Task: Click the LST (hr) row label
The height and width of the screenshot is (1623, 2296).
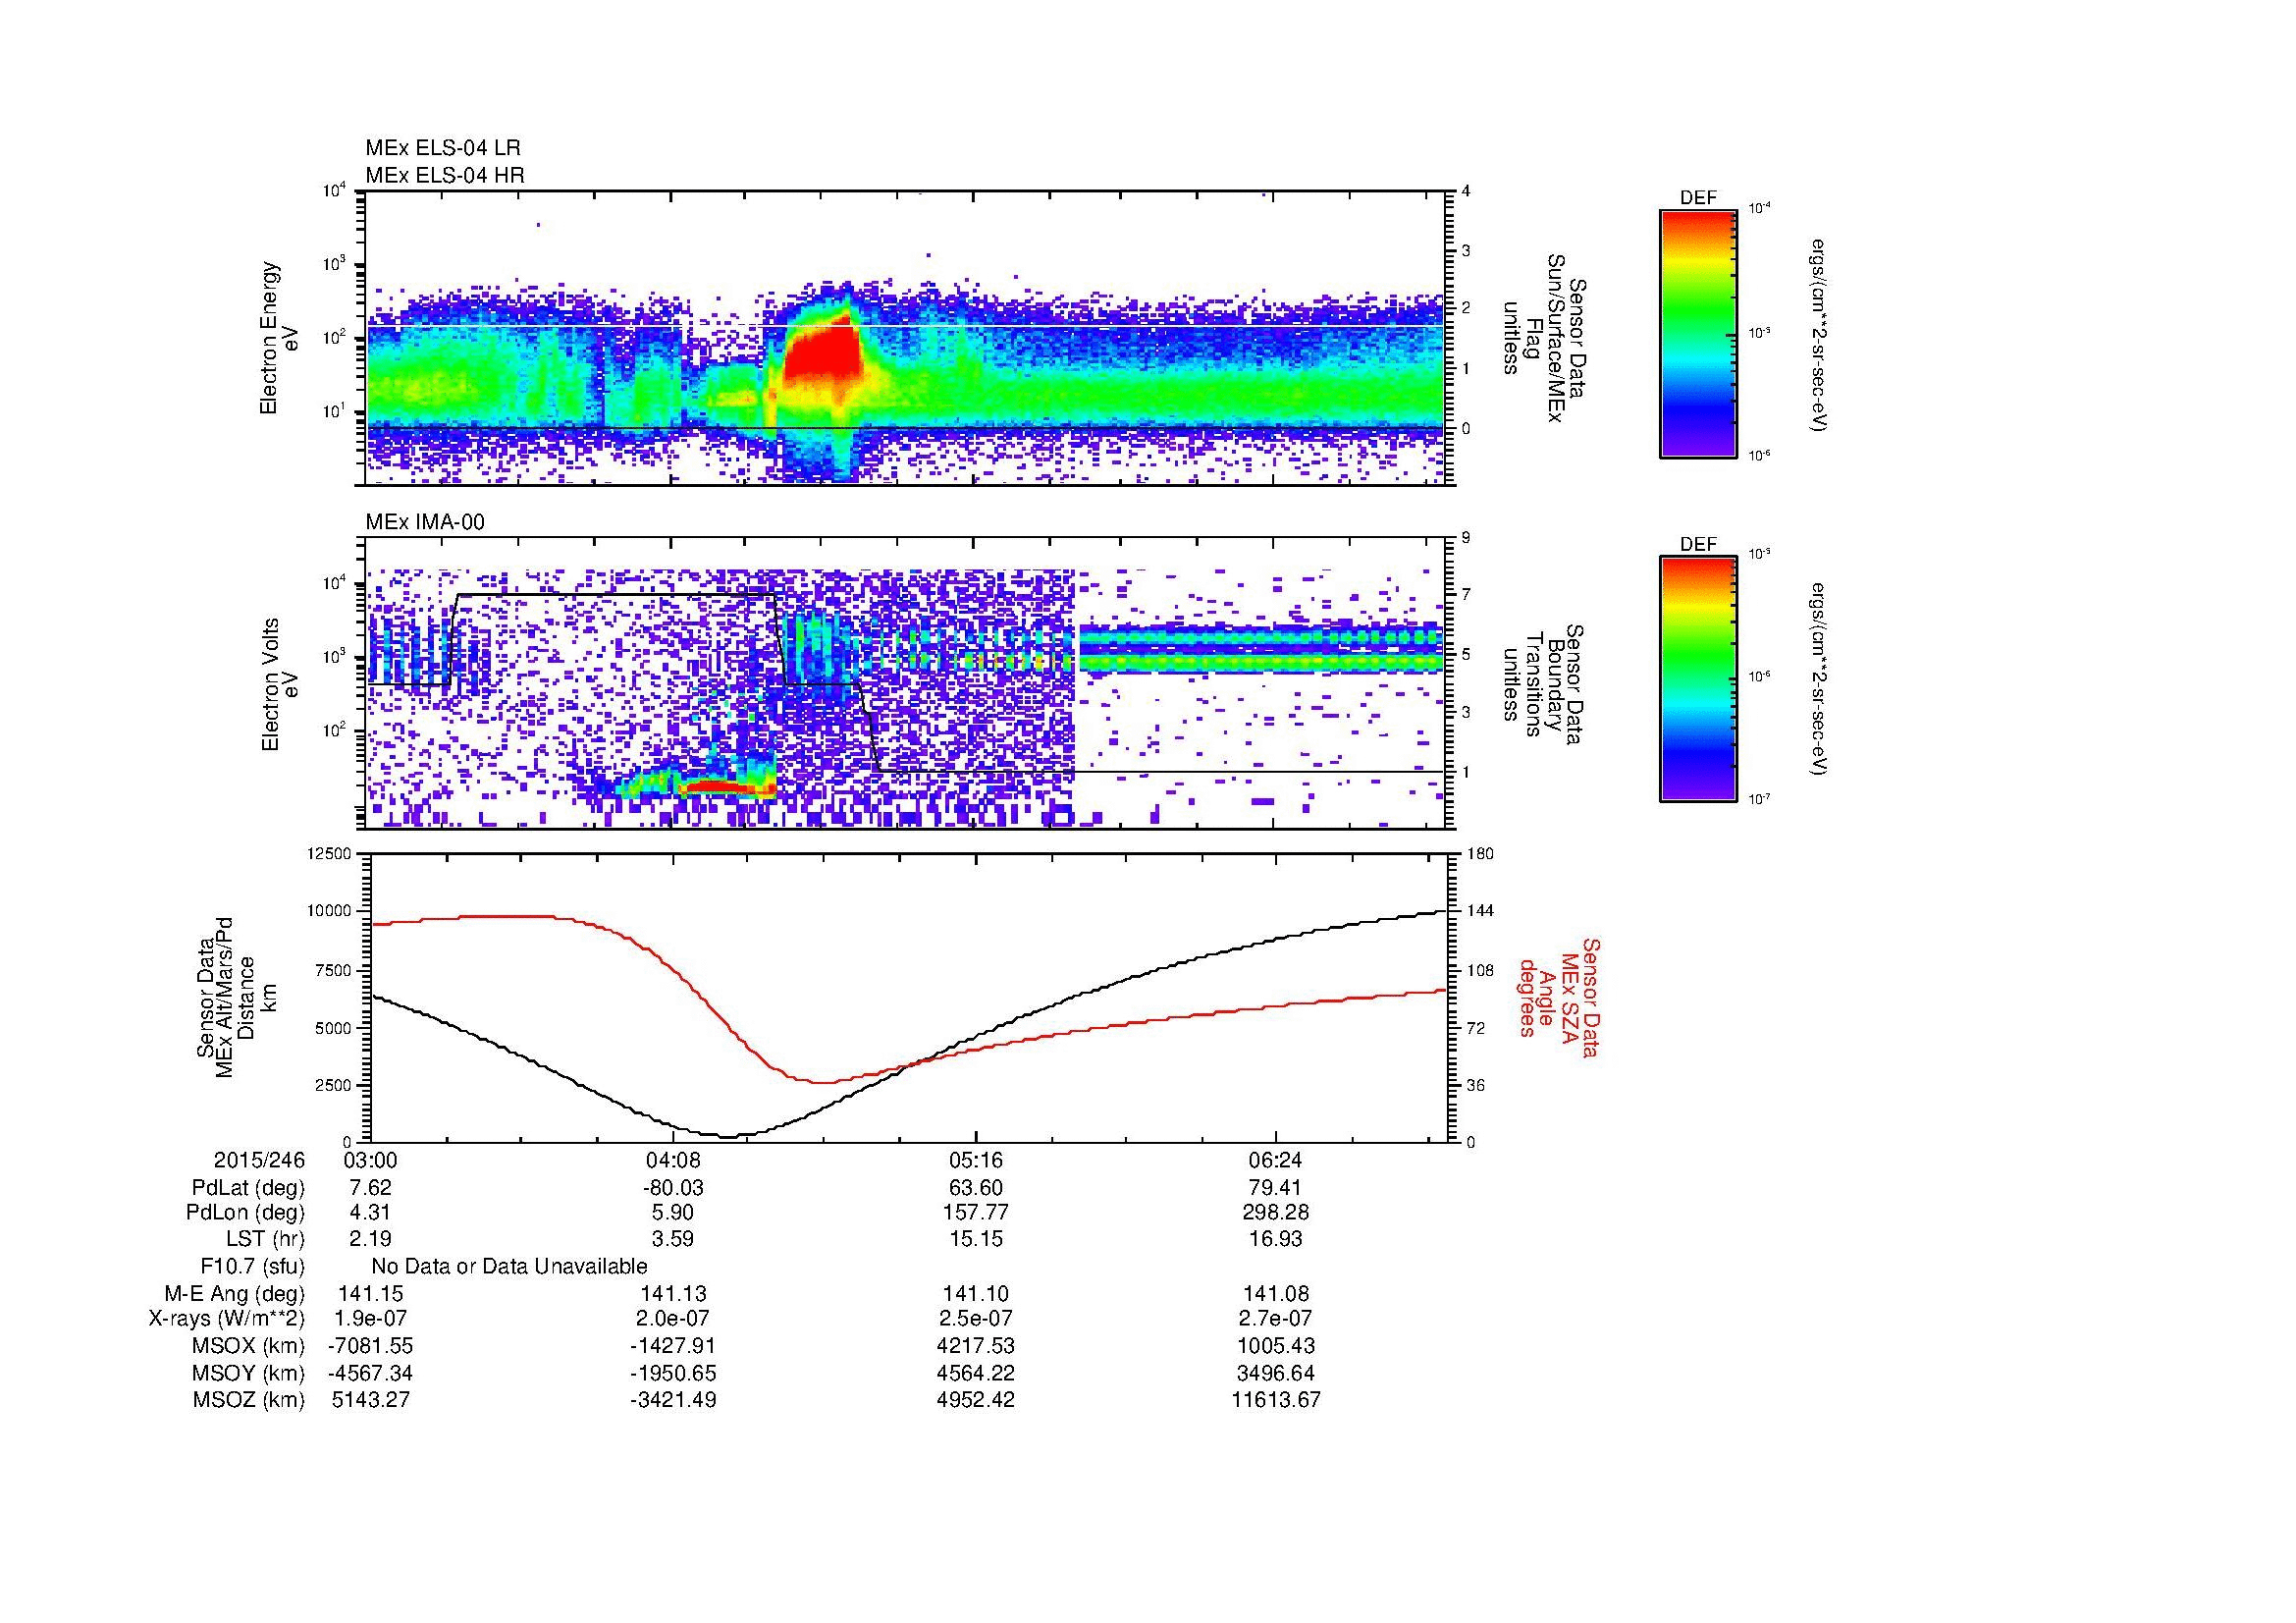Action: (265, 1240)
